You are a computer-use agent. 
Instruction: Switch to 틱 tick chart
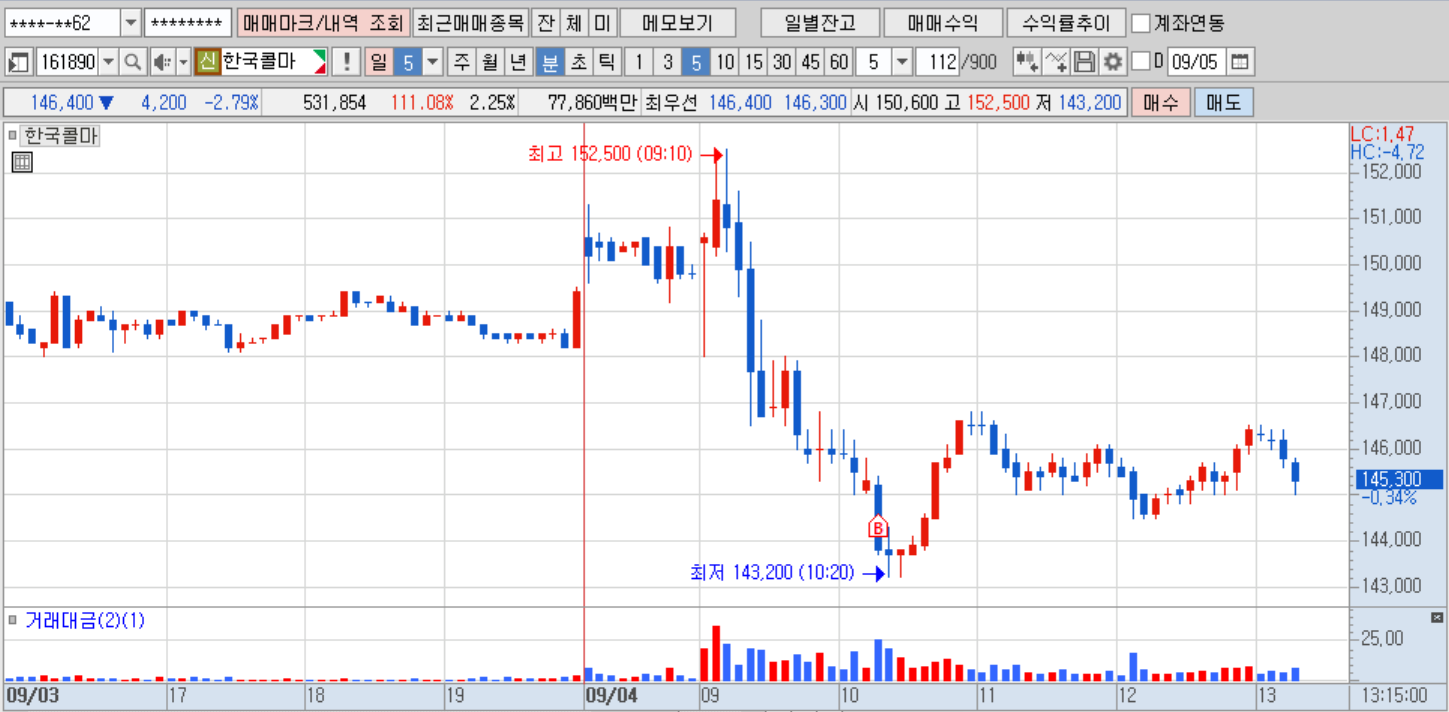point(606,62)
